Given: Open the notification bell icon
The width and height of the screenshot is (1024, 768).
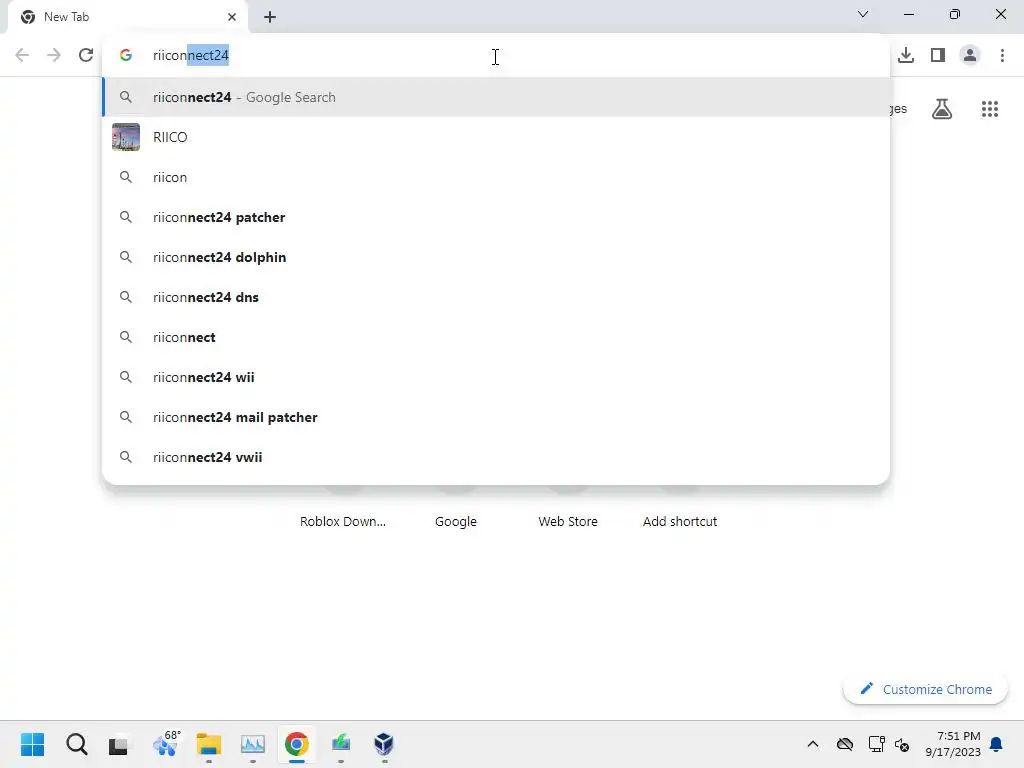Looking at the screenshot, I should pos(997,744).
